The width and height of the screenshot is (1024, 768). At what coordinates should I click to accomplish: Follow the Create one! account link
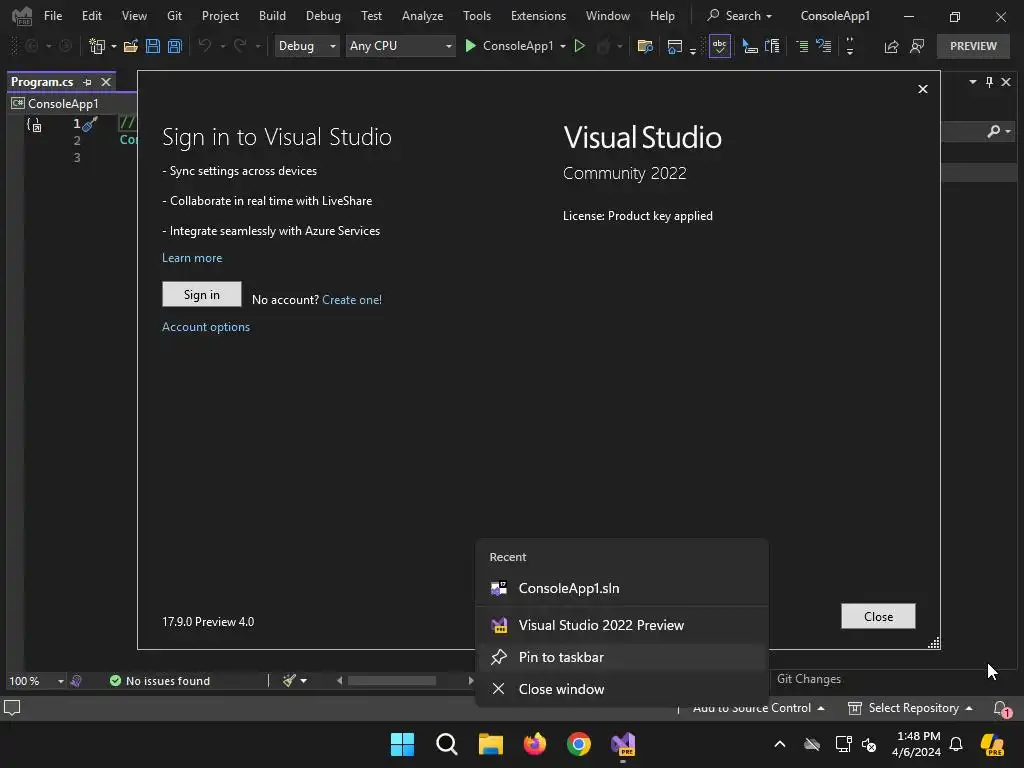coord(352,300)
